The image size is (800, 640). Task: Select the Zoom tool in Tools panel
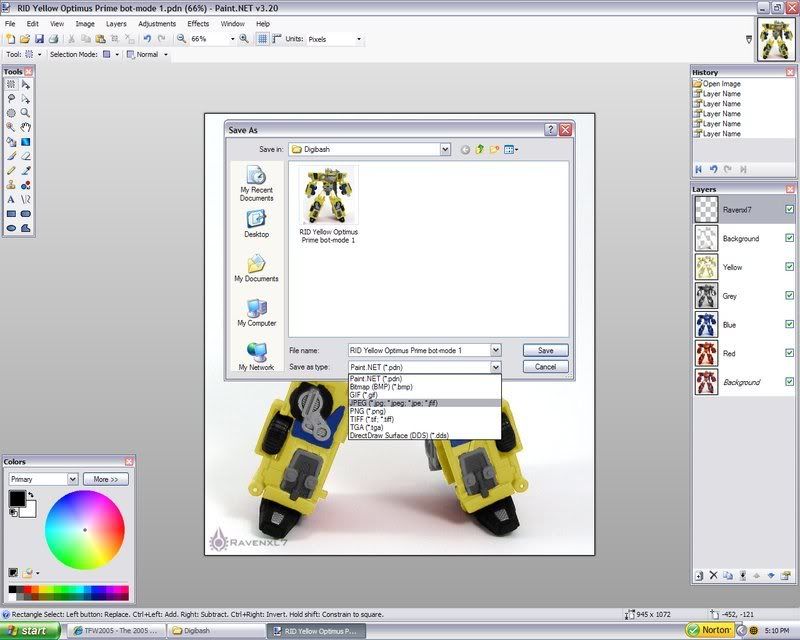26,113
